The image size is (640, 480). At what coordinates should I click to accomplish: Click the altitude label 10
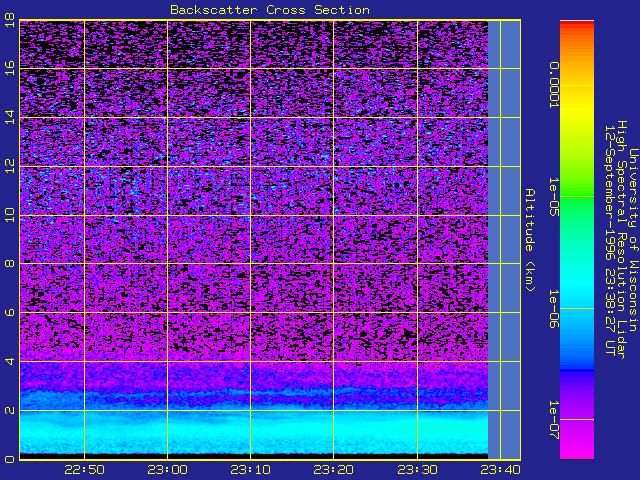pos(10,215)
